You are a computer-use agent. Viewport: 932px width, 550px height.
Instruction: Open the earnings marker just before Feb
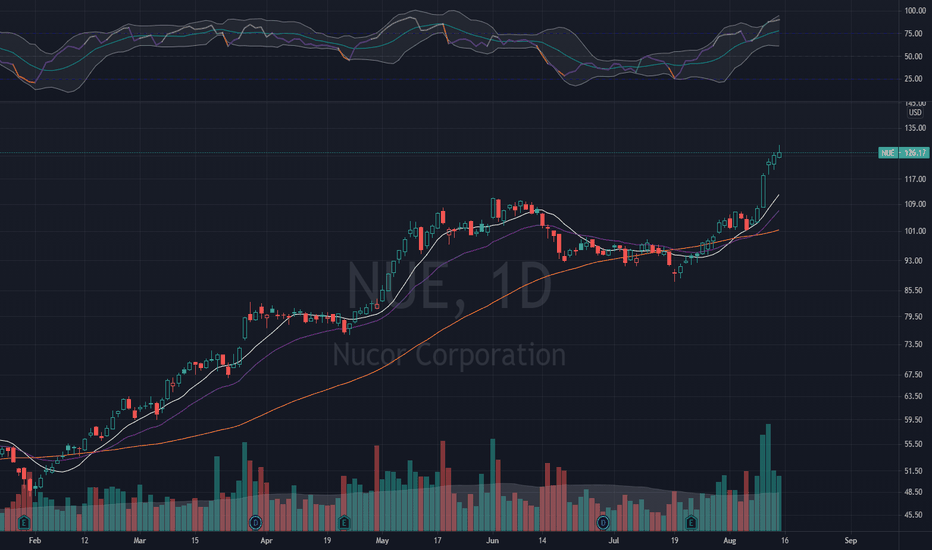click(24, 523)
